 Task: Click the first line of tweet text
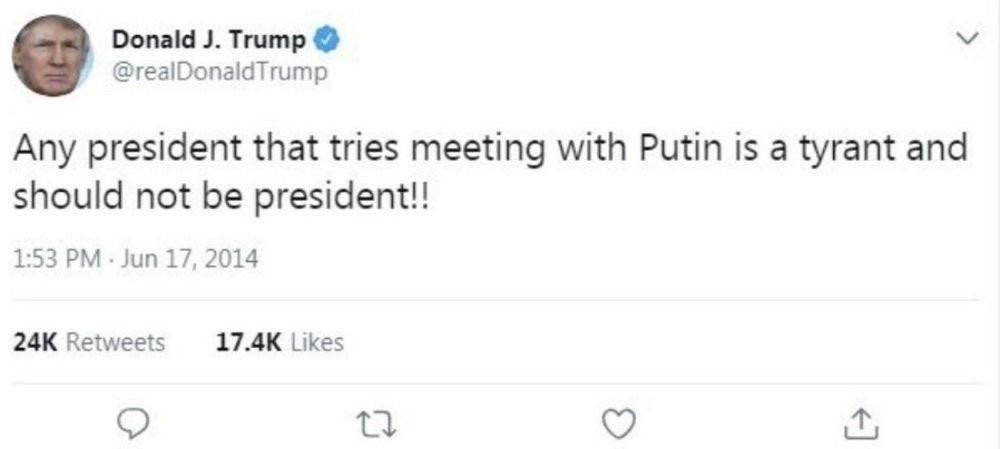point(490,151)
